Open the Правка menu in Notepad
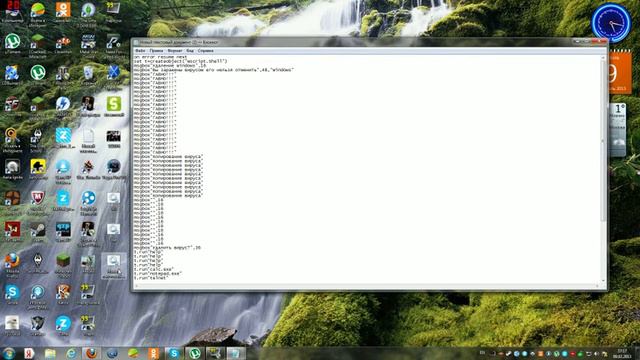Image resolution: width=640 pixels, height=360 pixels. [x=156, y=51]
